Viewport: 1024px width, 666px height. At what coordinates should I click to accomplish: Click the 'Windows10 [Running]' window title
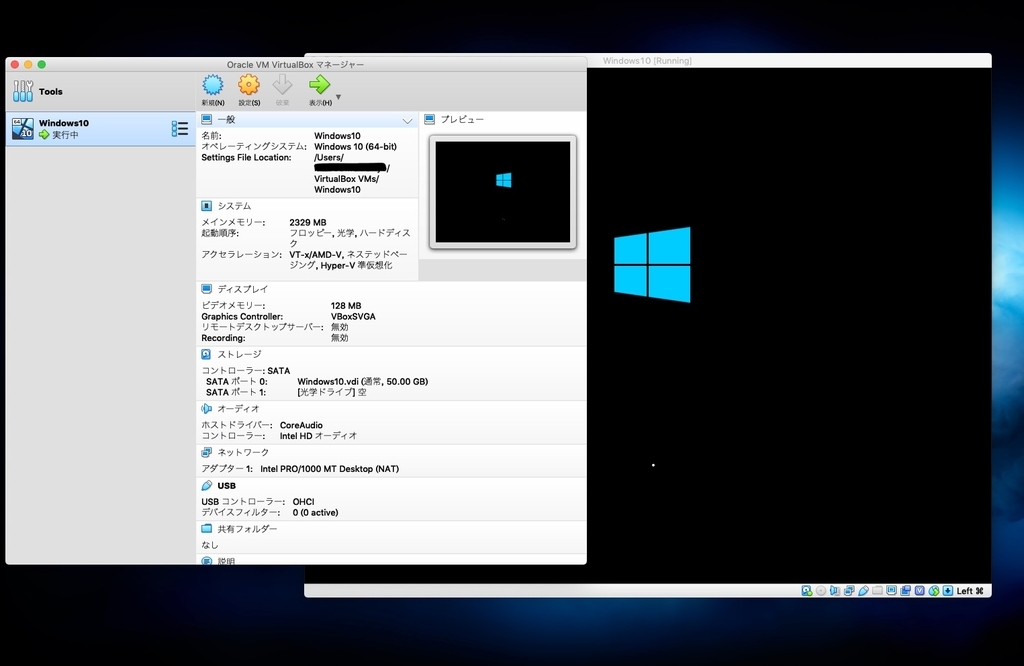[x=647, y=61]
